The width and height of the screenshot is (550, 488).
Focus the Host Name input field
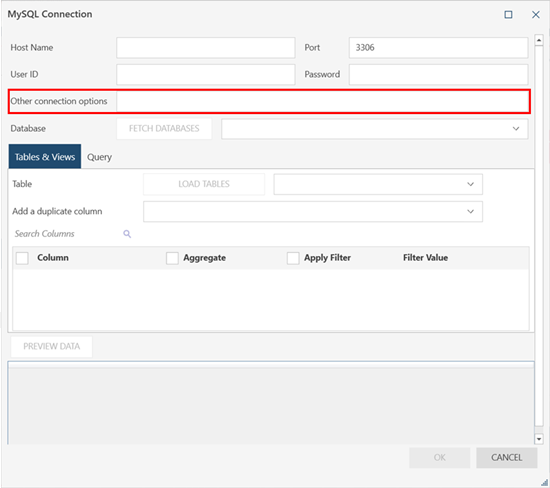coord(206,48)
